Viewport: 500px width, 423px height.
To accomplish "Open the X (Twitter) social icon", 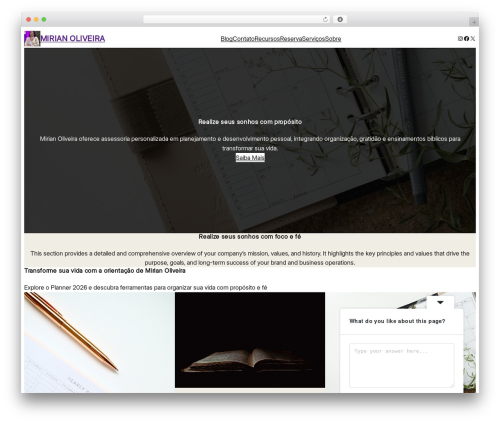I will pyautogui.click(x=473, y=39).
